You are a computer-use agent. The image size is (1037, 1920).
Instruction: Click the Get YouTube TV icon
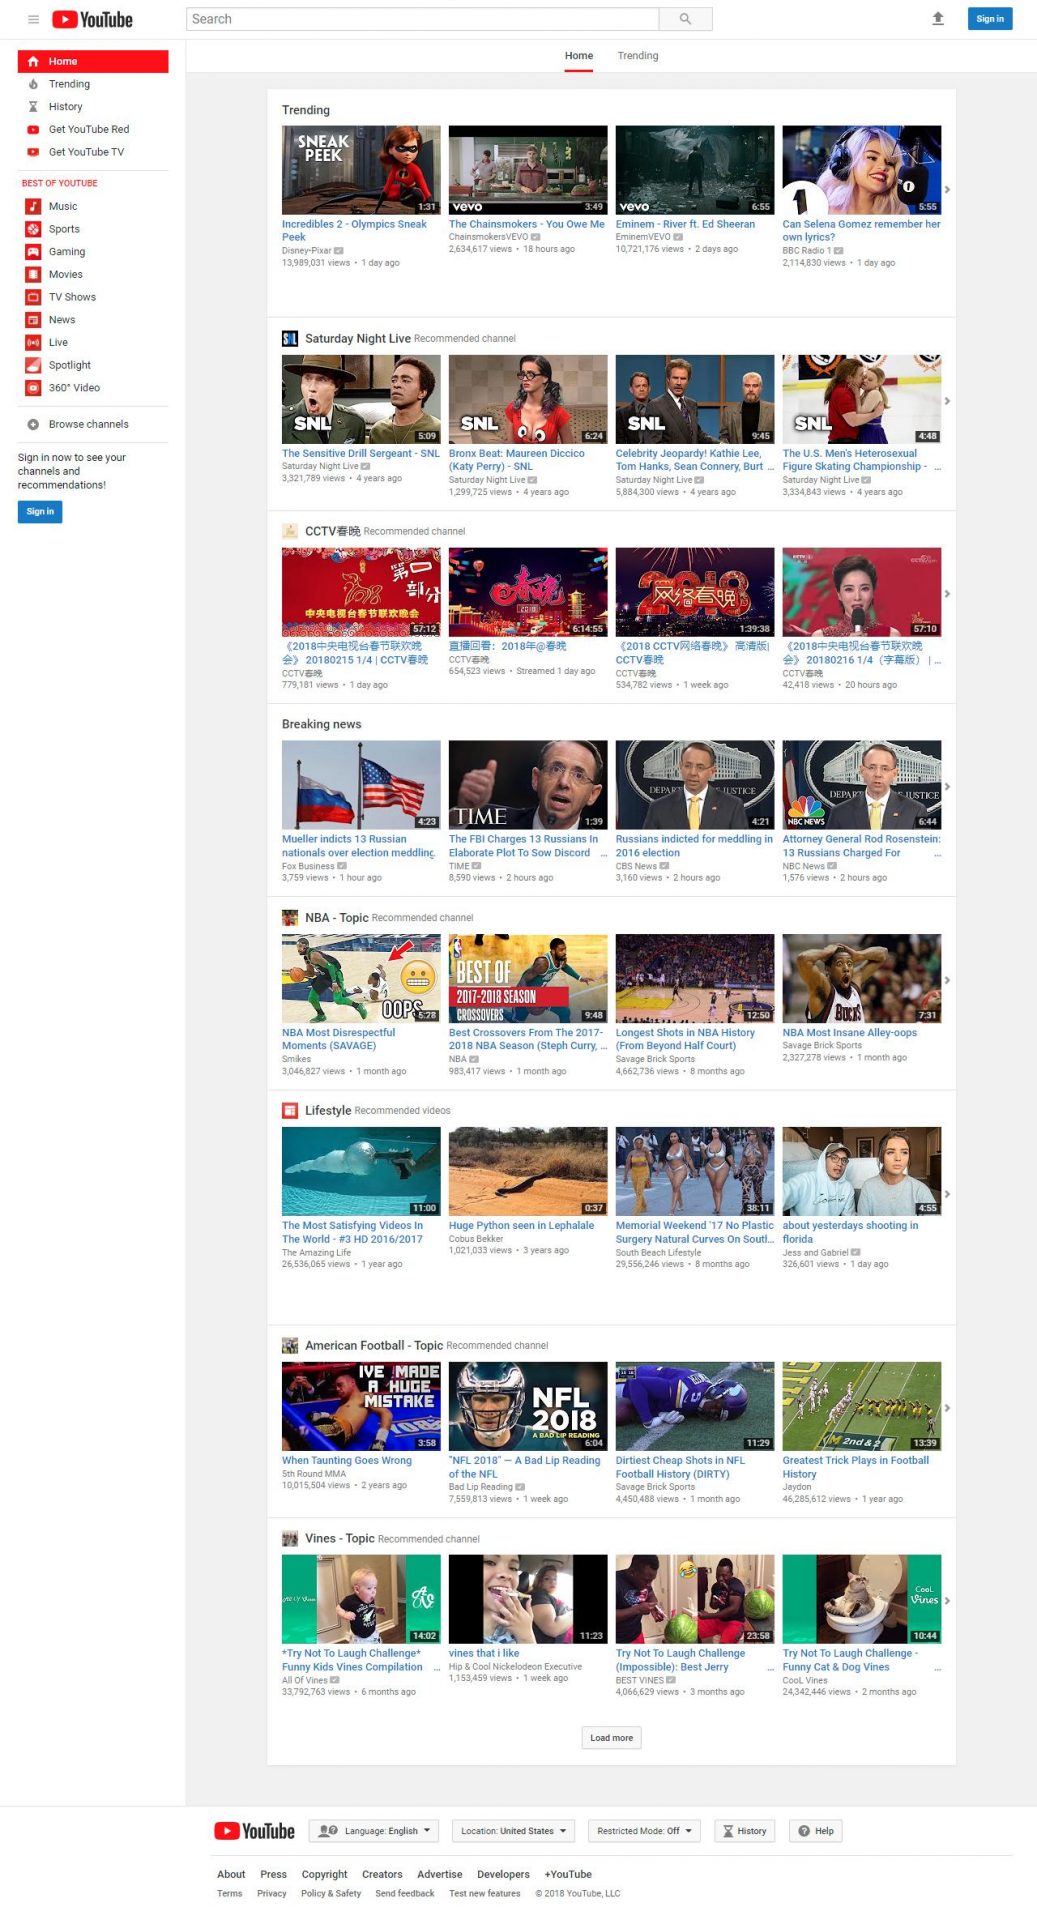click(33, 152)
